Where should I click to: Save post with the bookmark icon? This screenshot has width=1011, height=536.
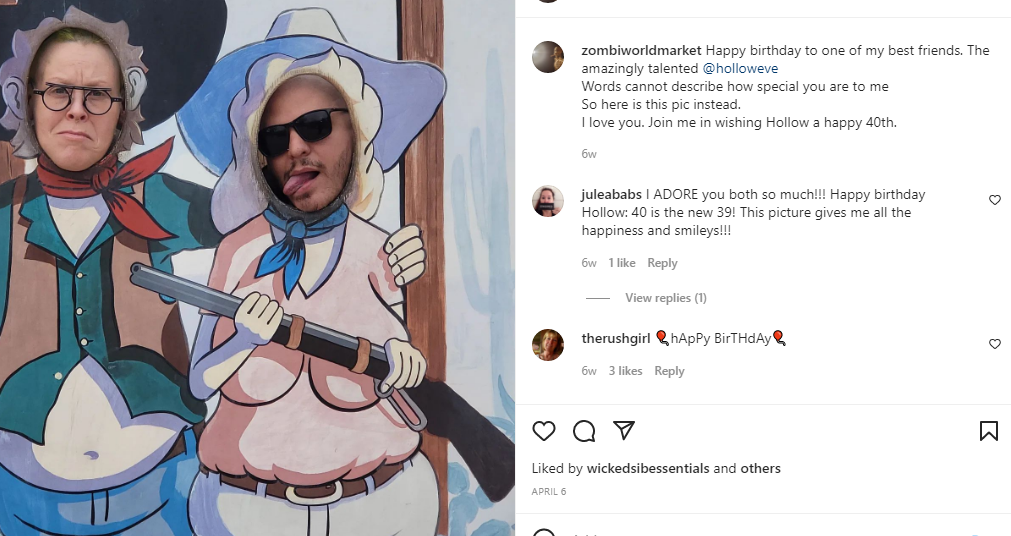988,431
